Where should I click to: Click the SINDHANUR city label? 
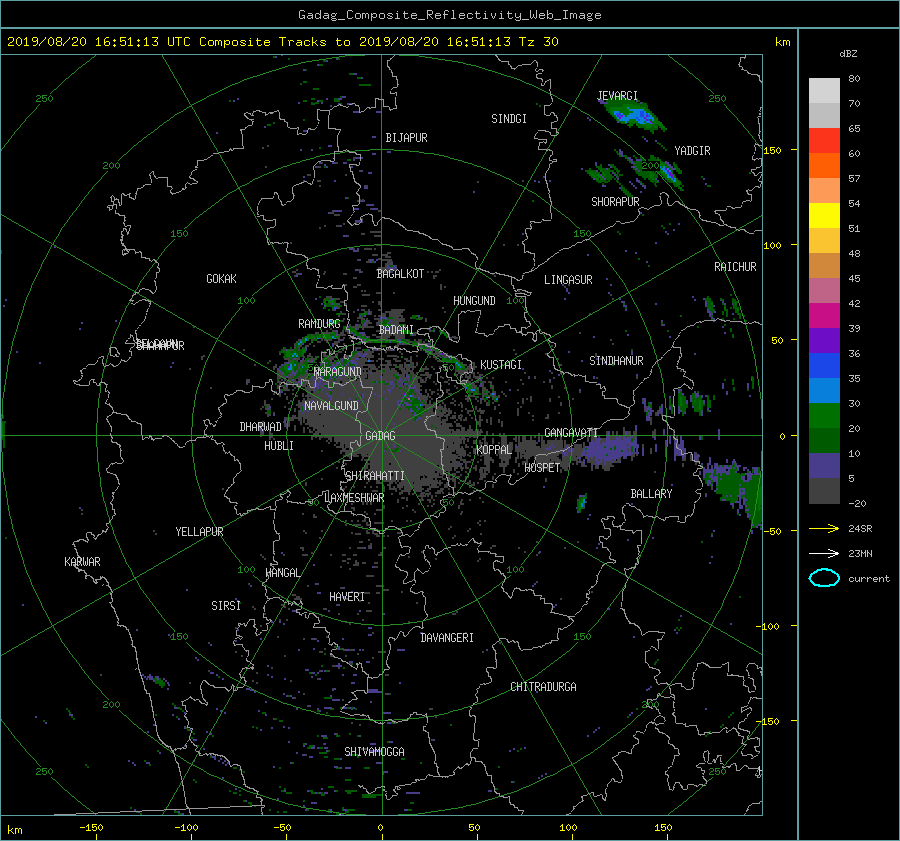tap(616, 361)
